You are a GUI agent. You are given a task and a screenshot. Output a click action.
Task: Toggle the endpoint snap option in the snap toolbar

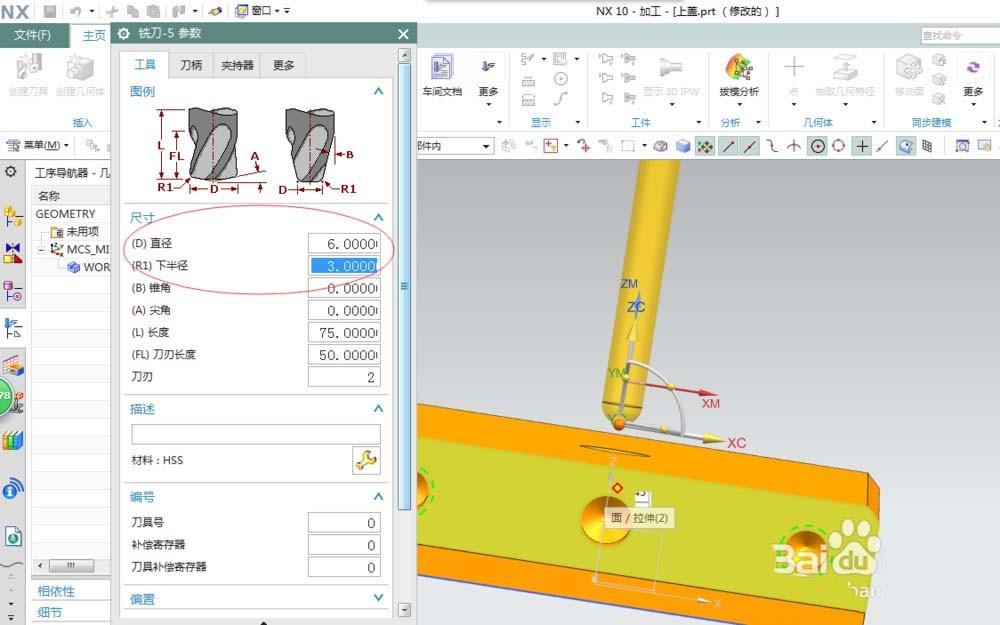726,146
